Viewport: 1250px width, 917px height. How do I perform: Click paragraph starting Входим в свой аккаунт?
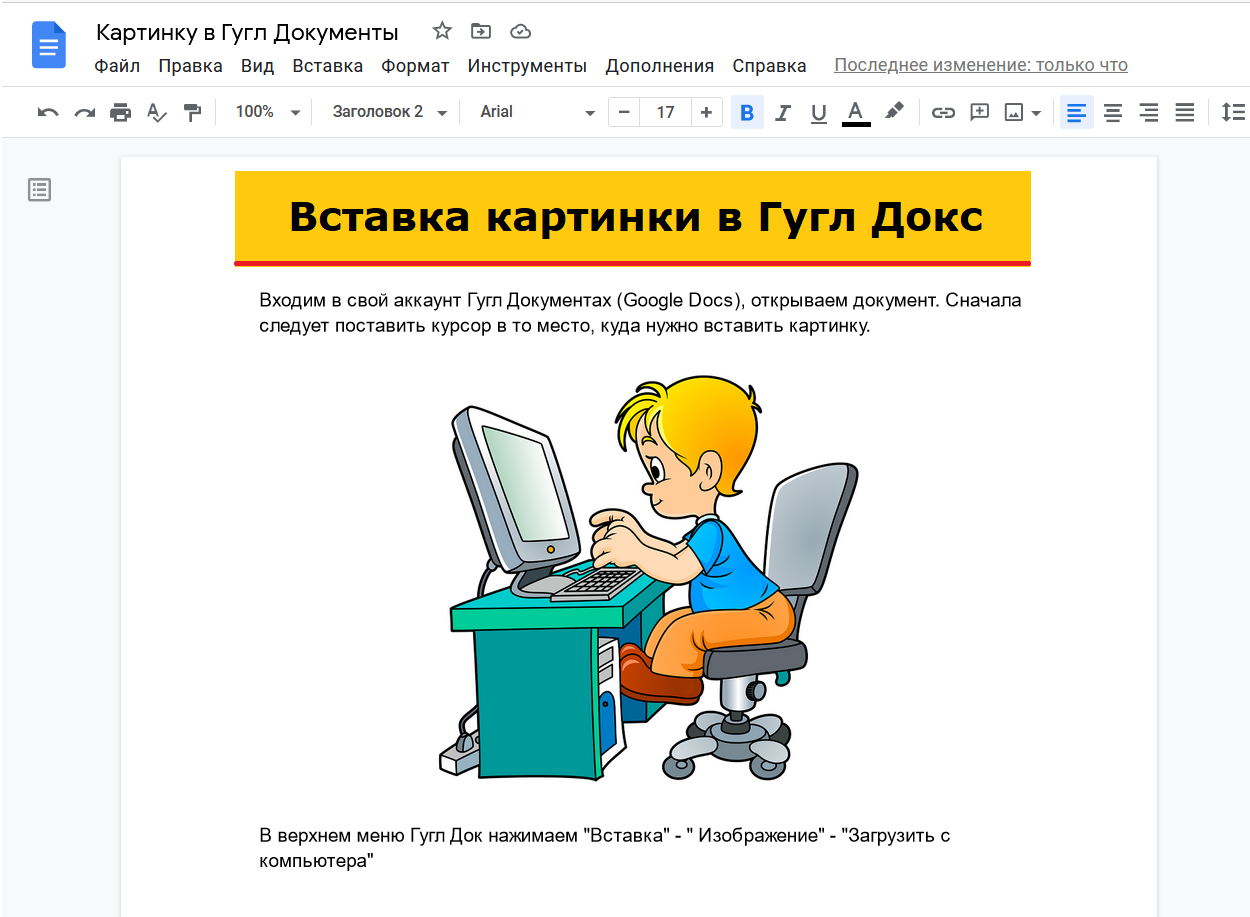[640, 313]
